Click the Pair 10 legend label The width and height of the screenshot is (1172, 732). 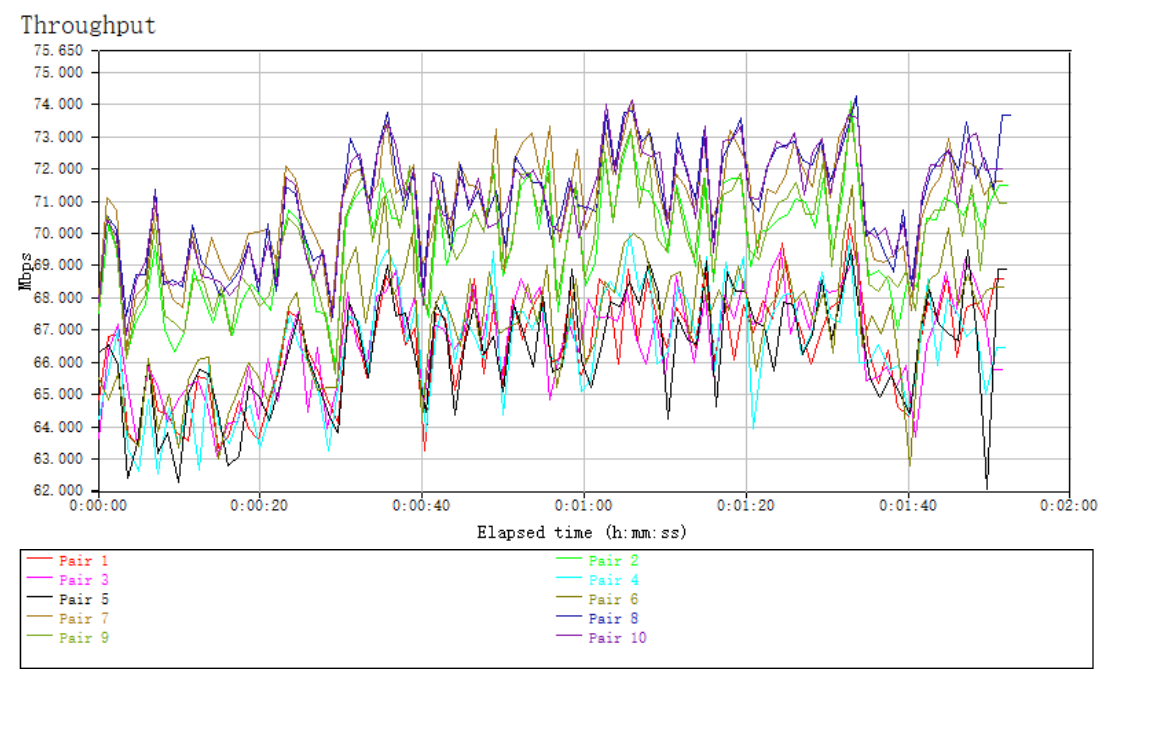click(617, 639)
